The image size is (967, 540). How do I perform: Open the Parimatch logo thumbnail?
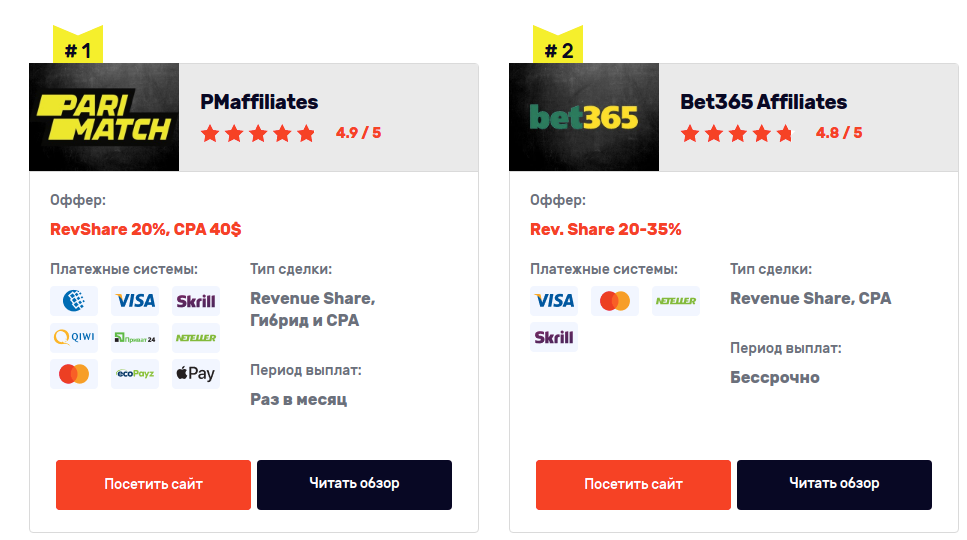tap(104, 117)
